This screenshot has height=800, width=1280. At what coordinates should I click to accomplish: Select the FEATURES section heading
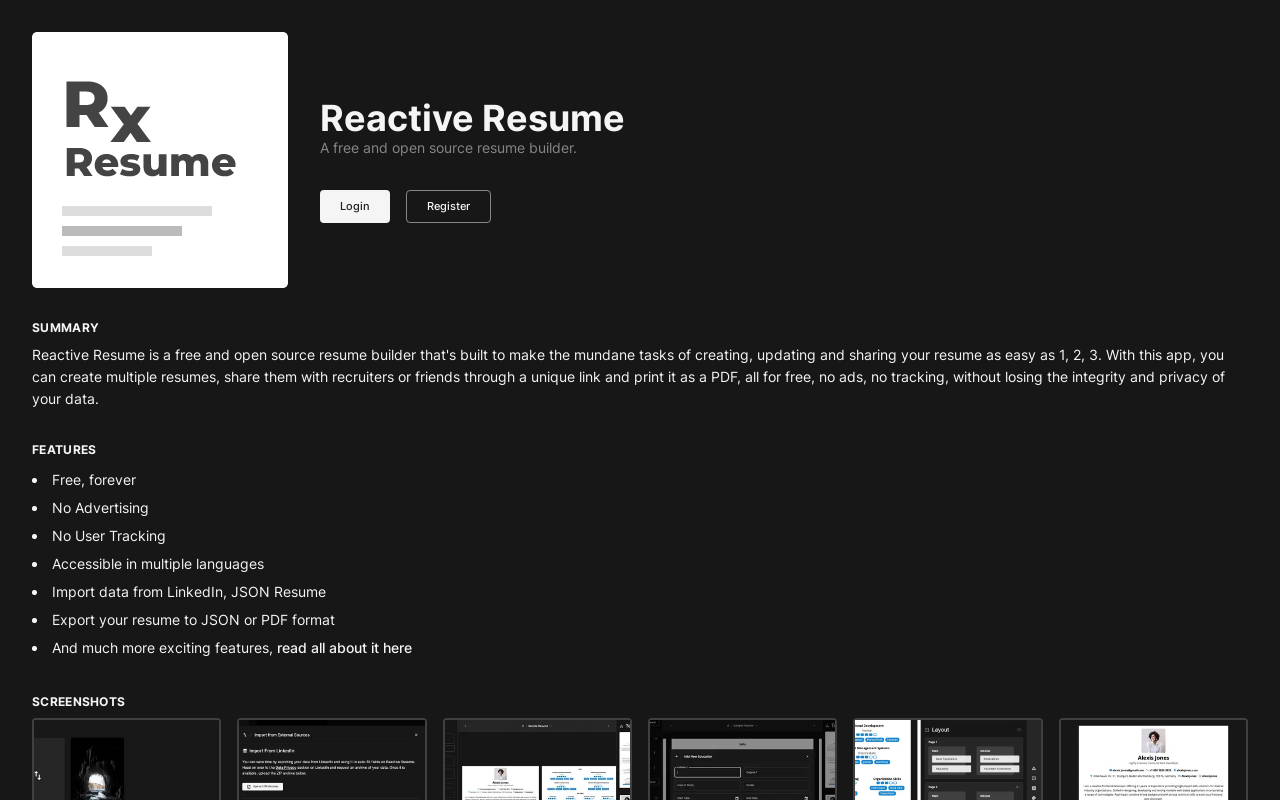click(64, 450)
